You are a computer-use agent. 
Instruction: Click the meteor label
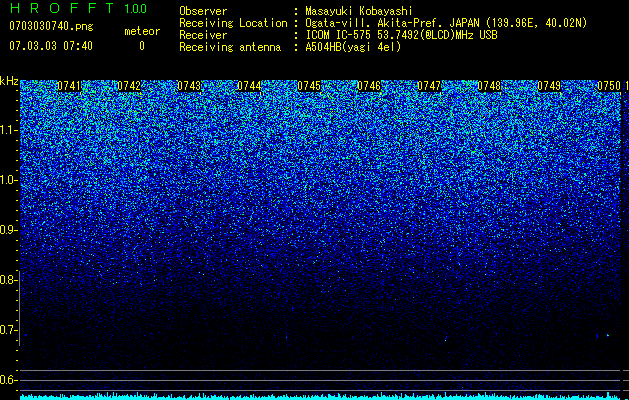pyautogui.click(x=142, y=31)
